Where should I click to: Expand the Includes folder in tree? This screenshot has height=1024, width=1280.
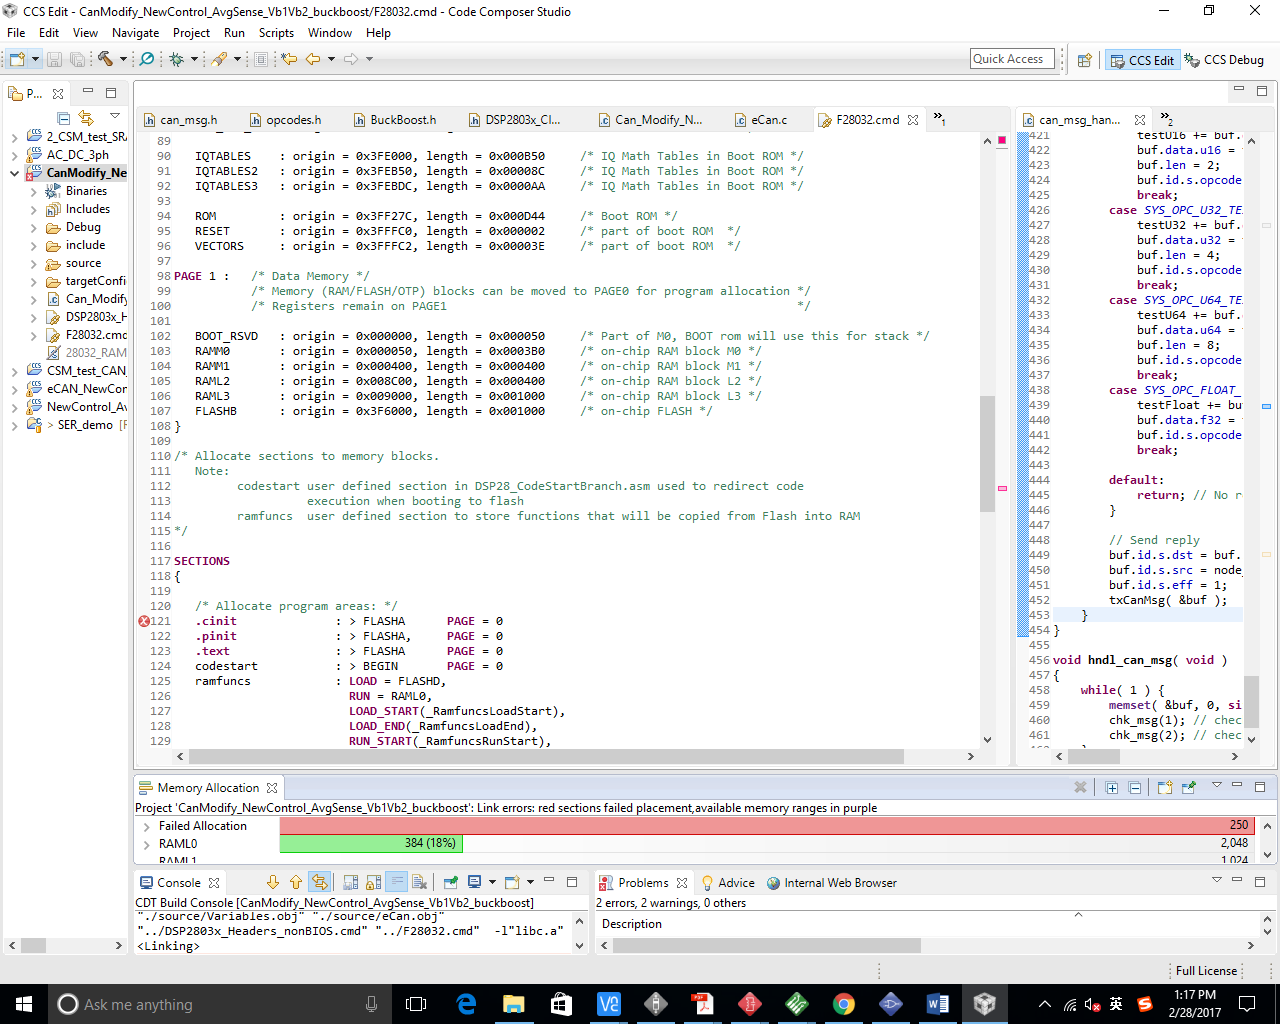pos(34,210)
